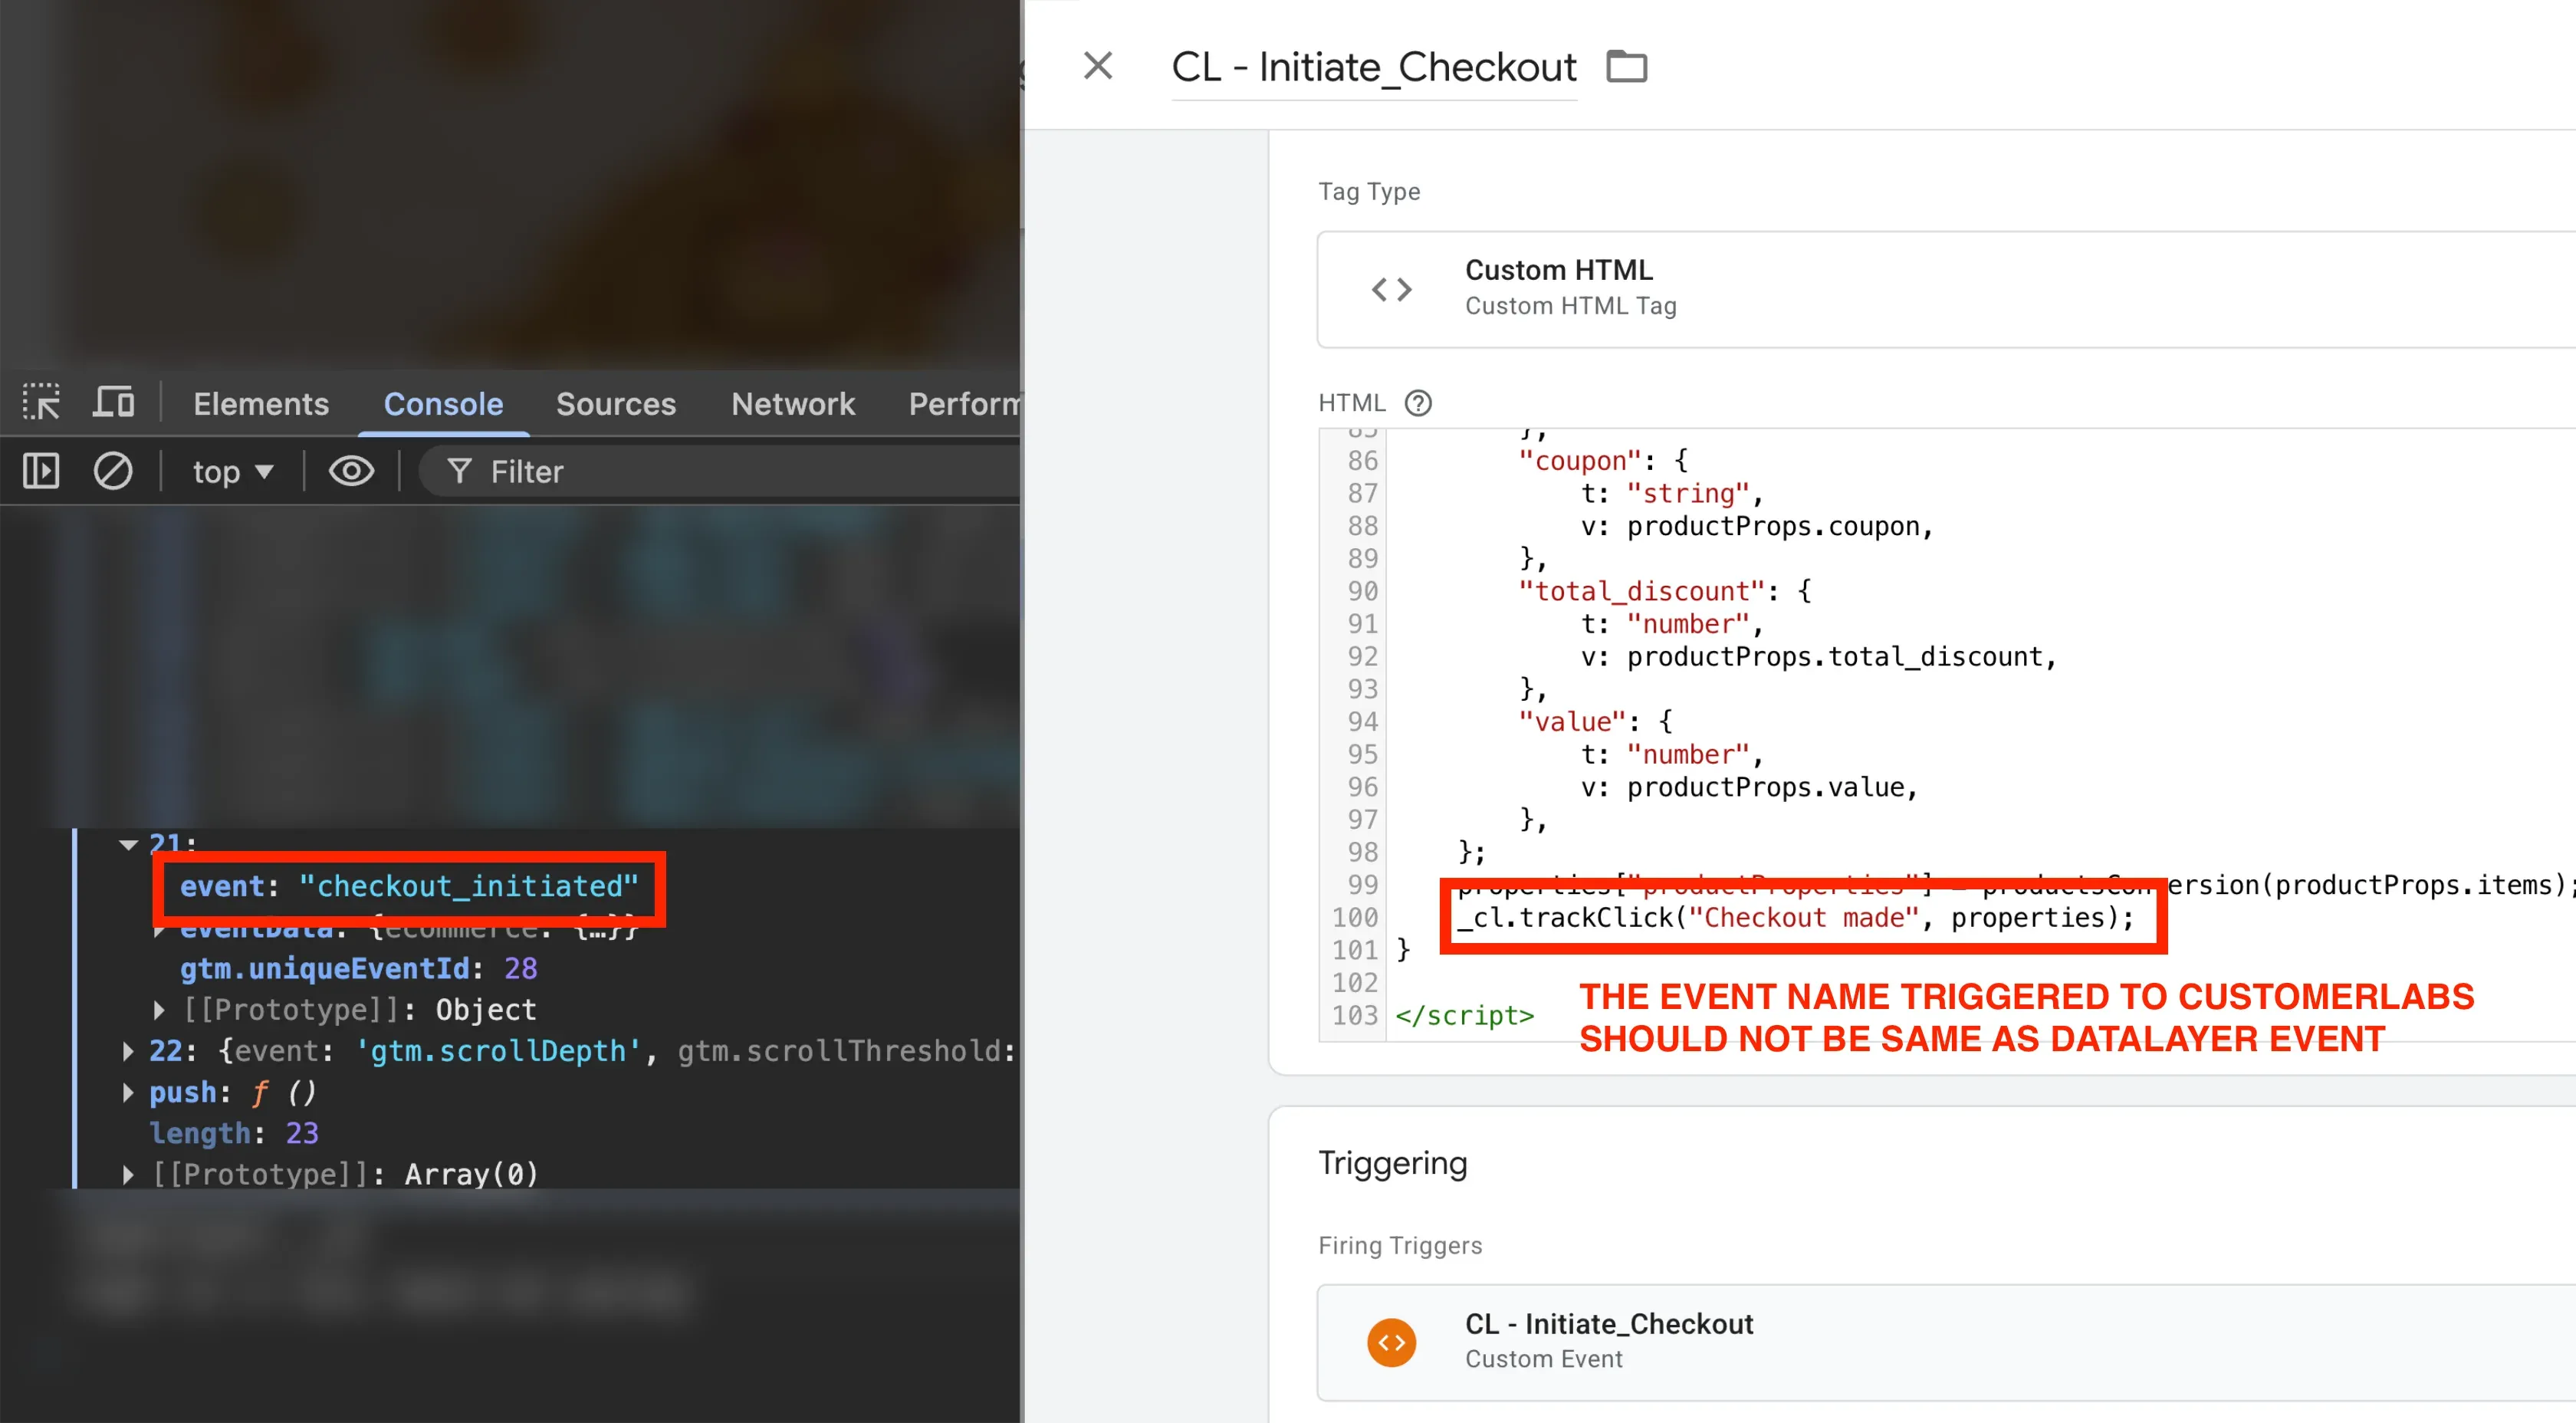Click the "total_discount" key in code
The height and width of the screenshot is (1423, 2576).
(1642, 591)
